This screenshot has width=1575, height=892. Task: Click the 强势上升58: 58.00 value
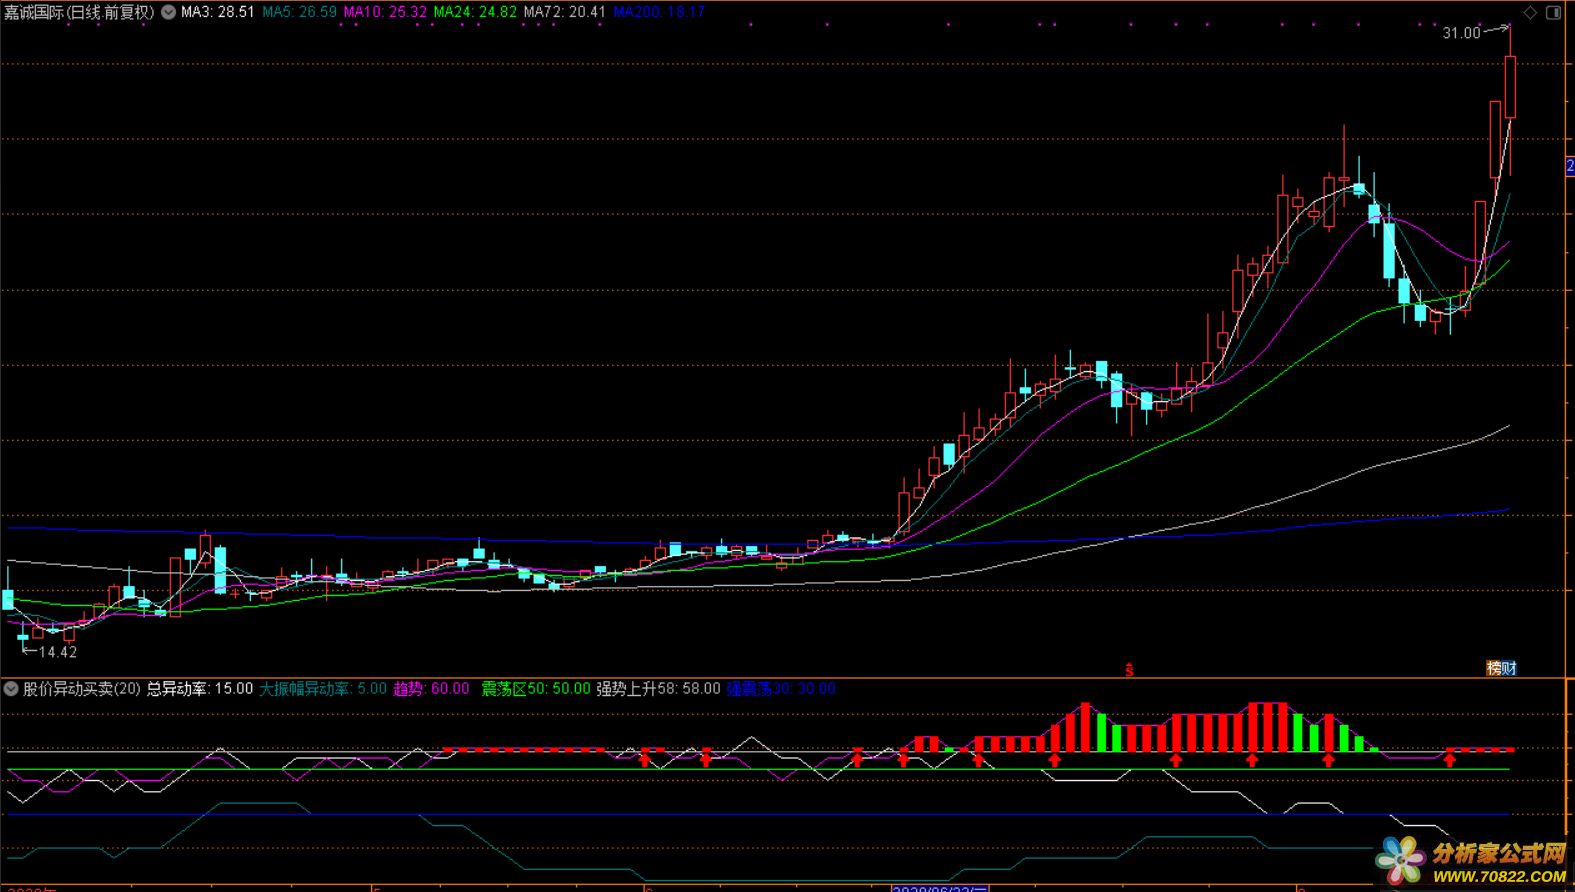click(658, 688)
